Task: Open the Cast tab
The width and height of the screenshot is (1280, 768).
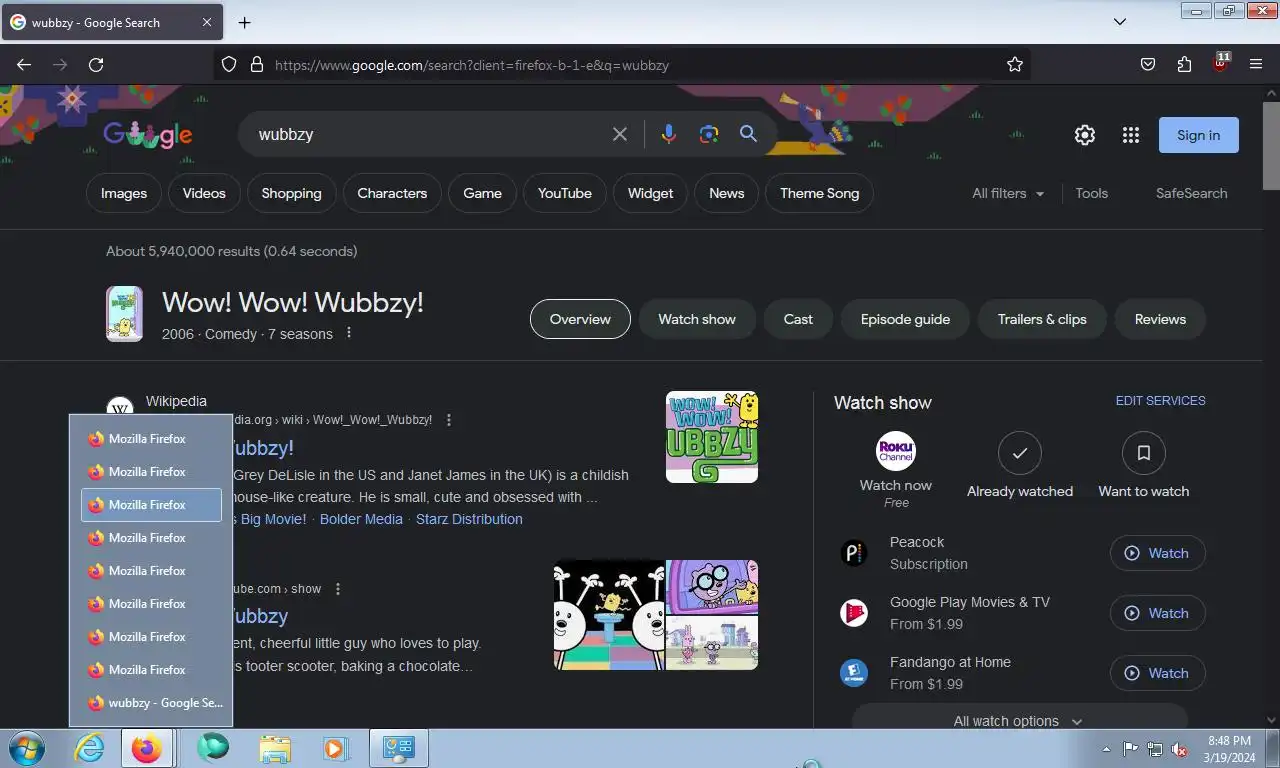Action: click(x=798, y=319)
